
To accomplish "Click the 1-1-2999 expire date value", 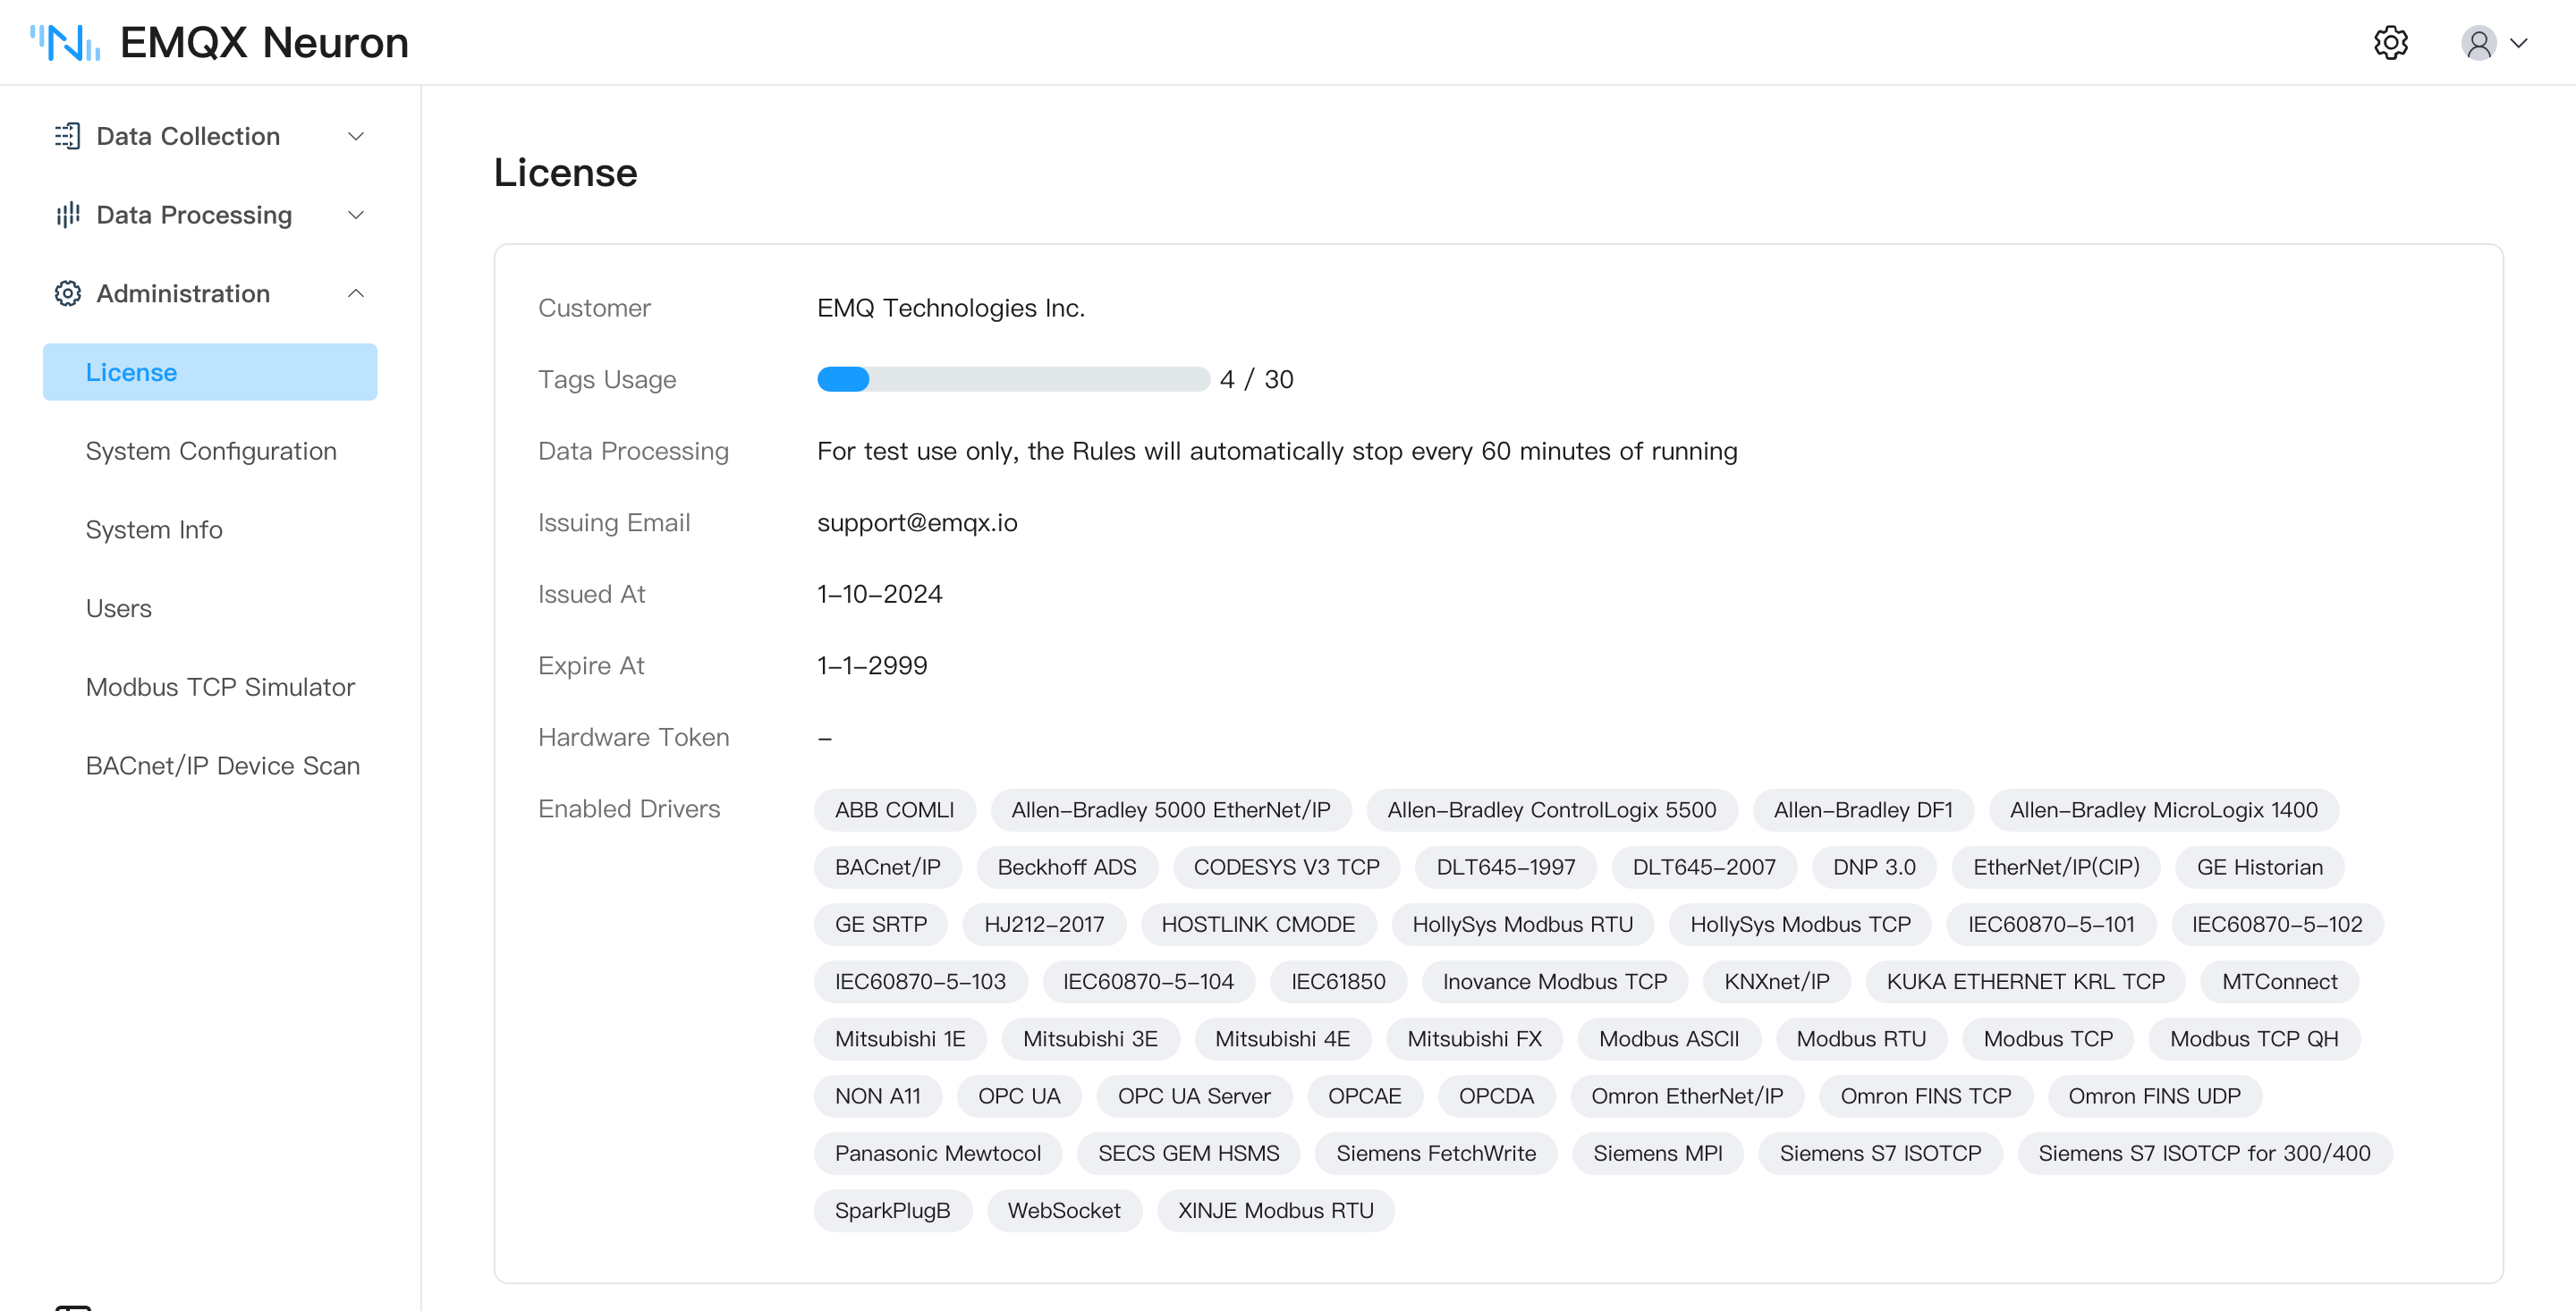I will click(x=872, y=665).
